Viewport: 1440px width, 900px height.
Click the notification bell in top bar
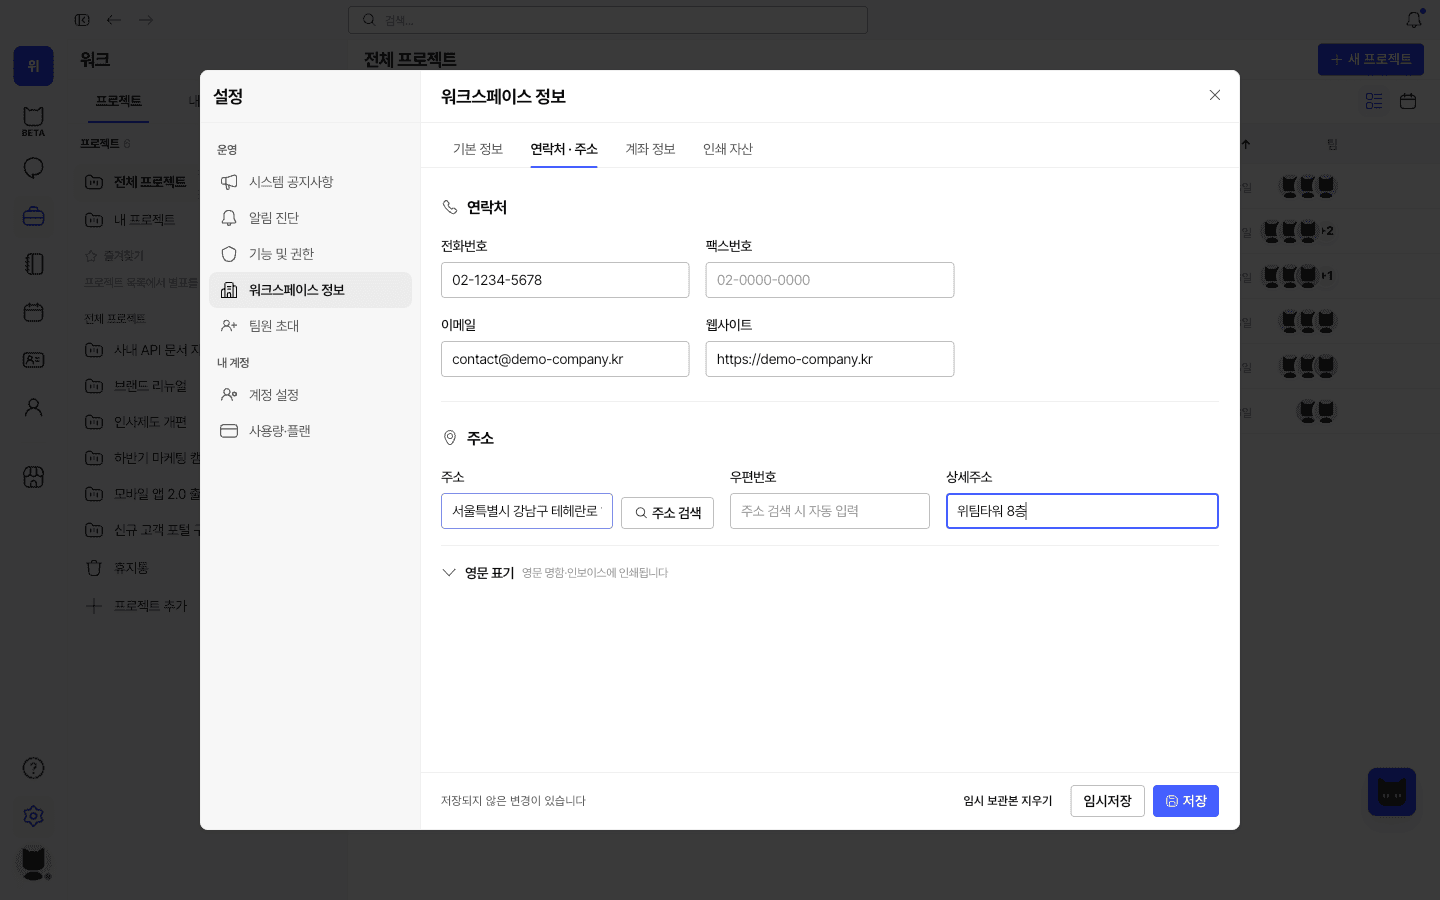1414,20
